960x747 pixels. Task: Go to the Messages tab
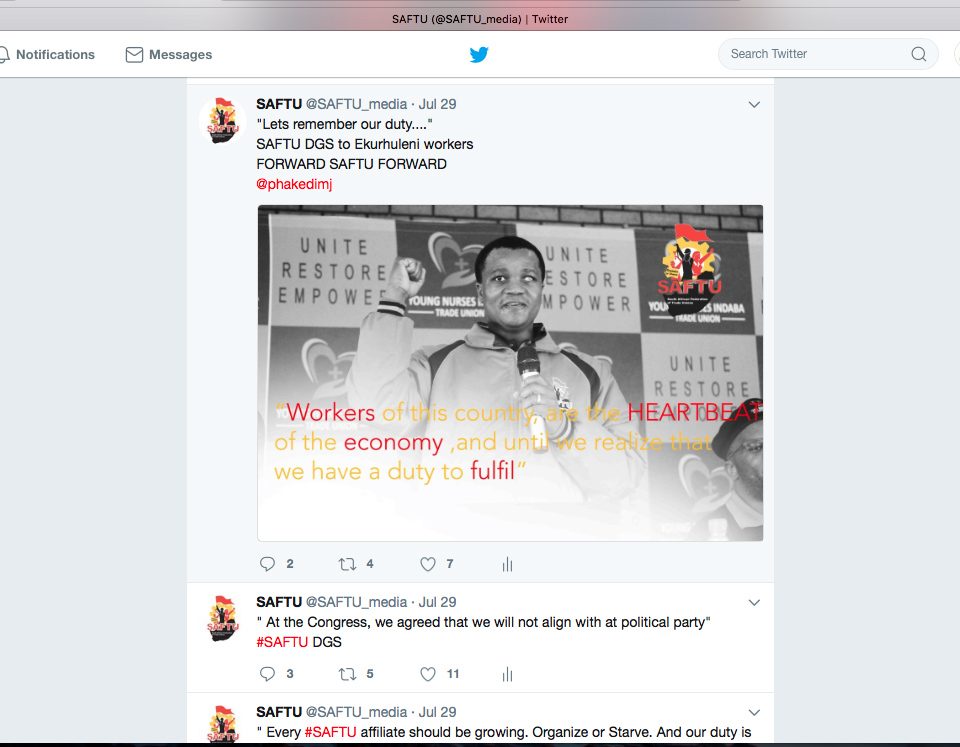(169, 55)
